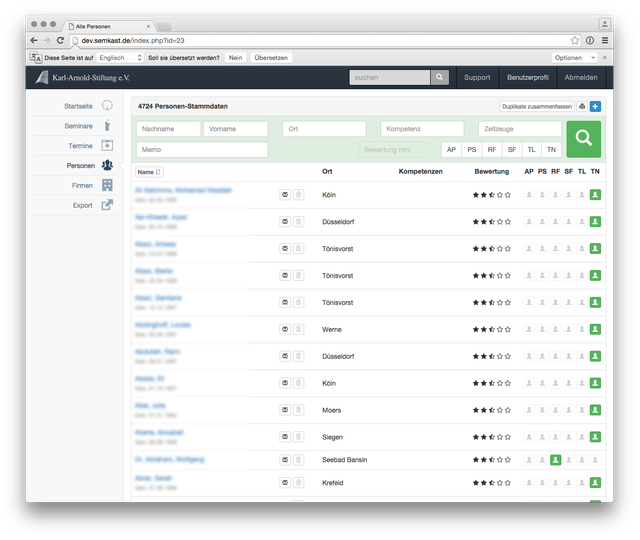Click the magnifier icon in top search bar

[440, 77]
